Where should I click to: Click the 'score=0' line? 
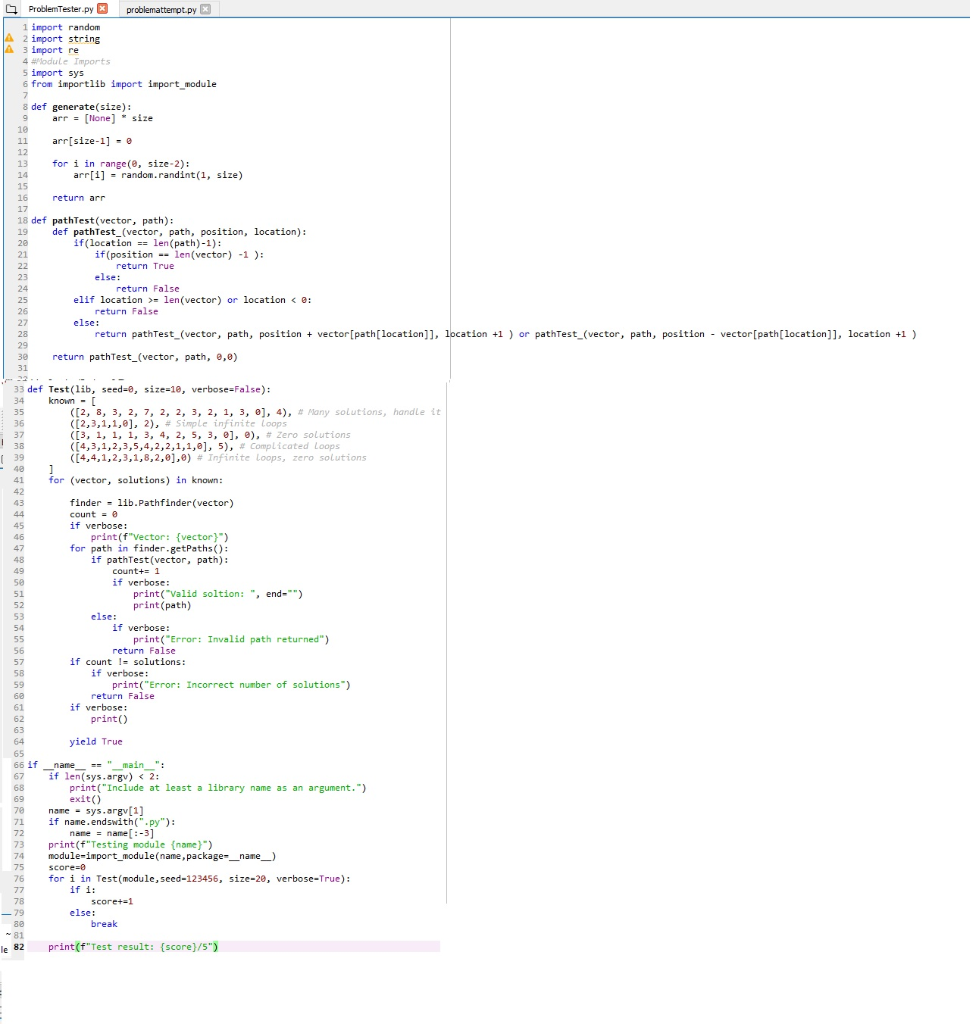tap(67, 868)
